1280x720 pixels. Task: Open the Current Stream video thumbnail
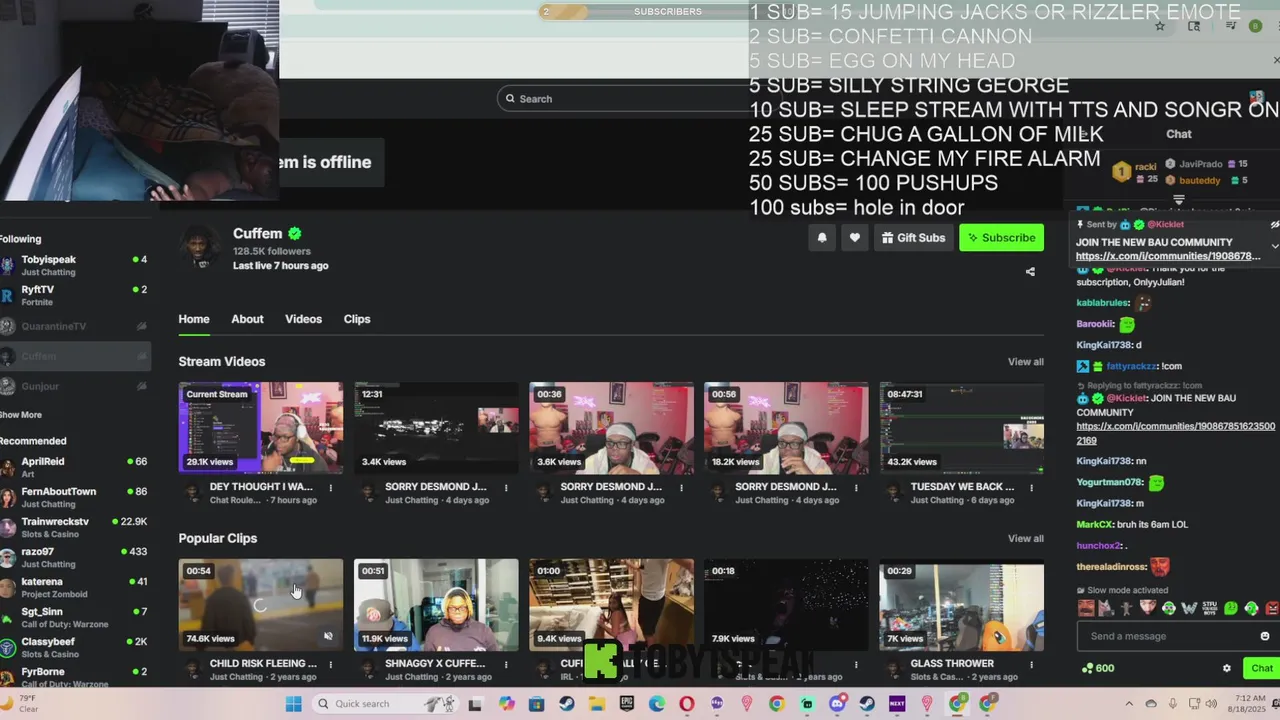tap(260, 427)
